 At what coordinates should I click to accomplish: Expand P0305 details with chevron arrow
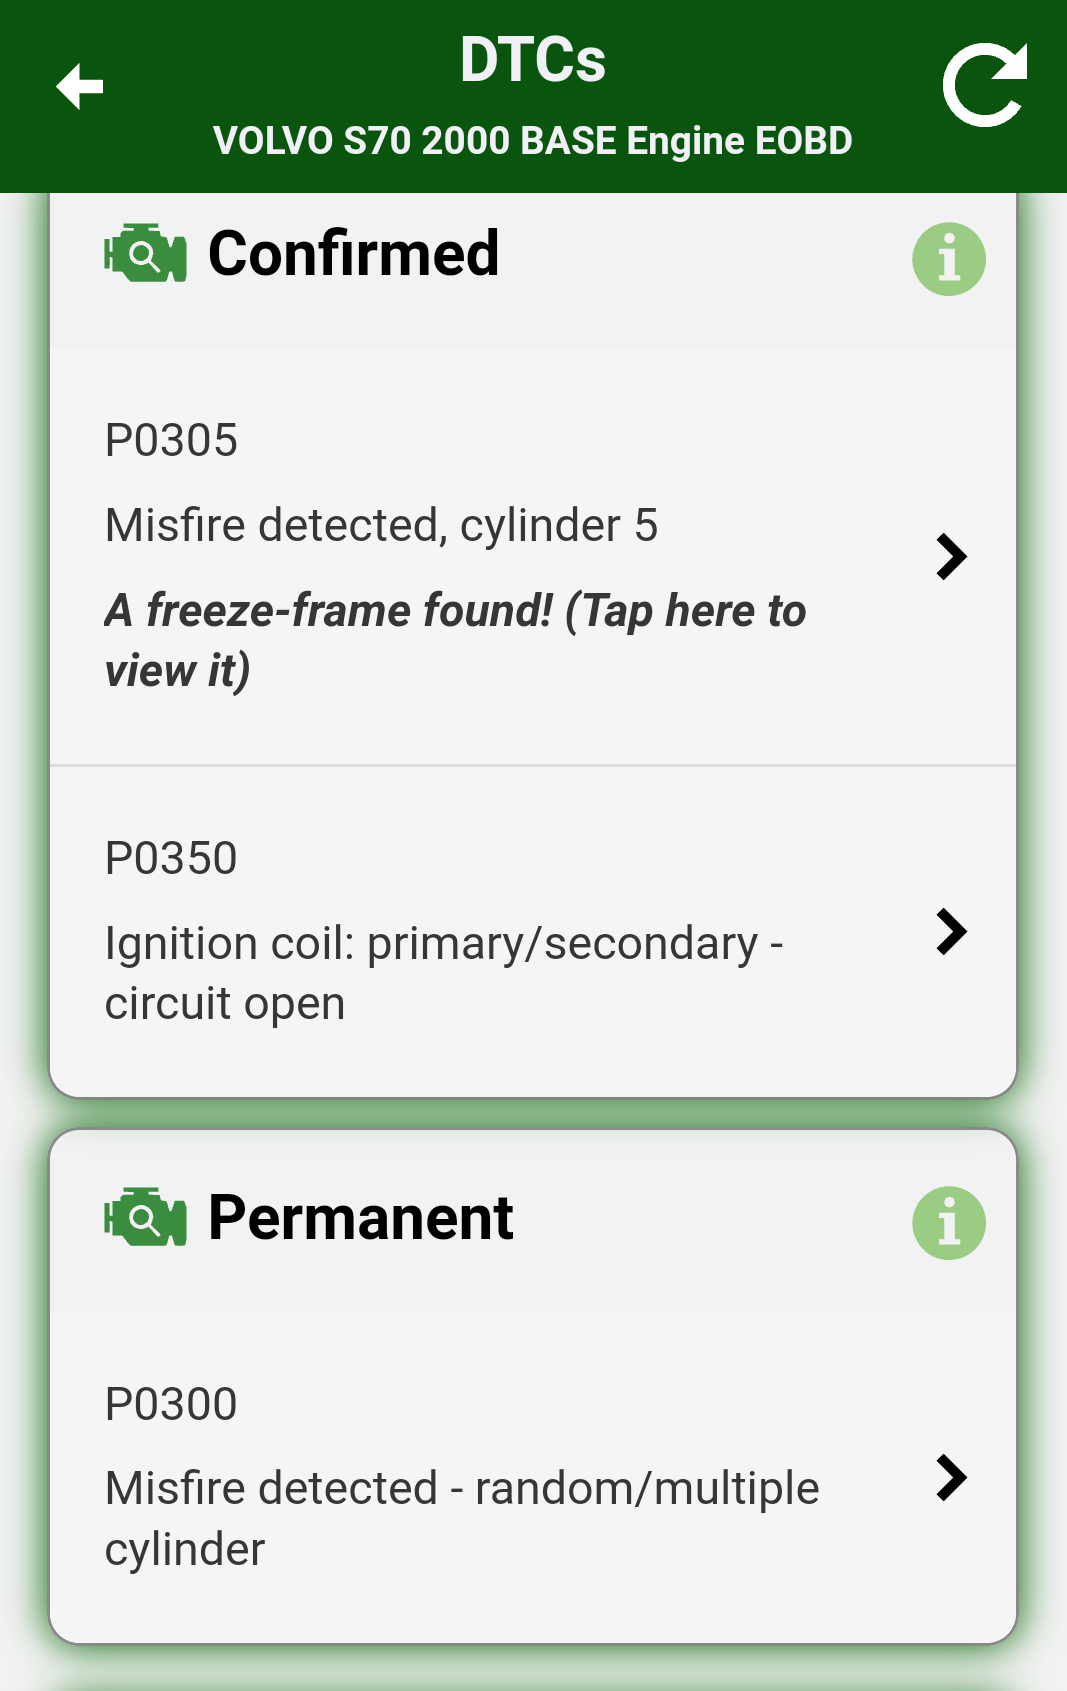(x=951, y=557)
